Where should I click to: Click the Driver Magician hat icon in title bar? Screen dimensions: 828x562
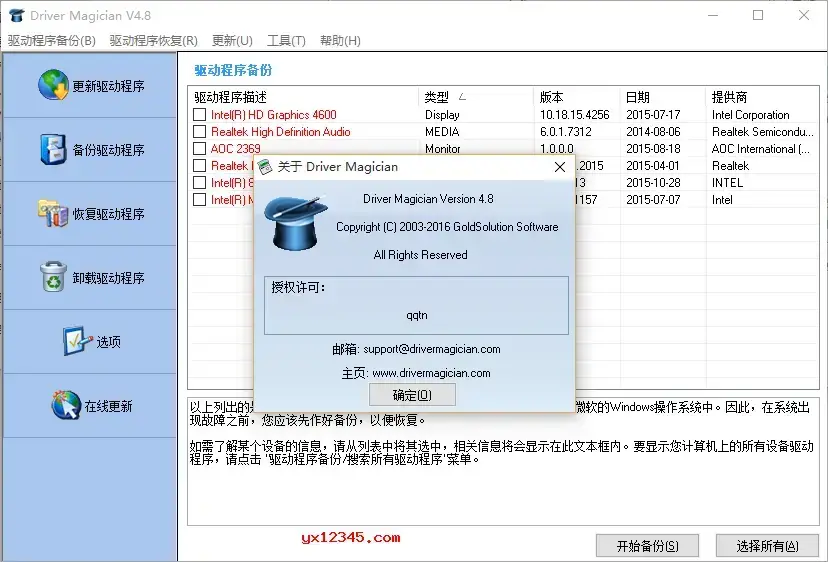(17, 15)
